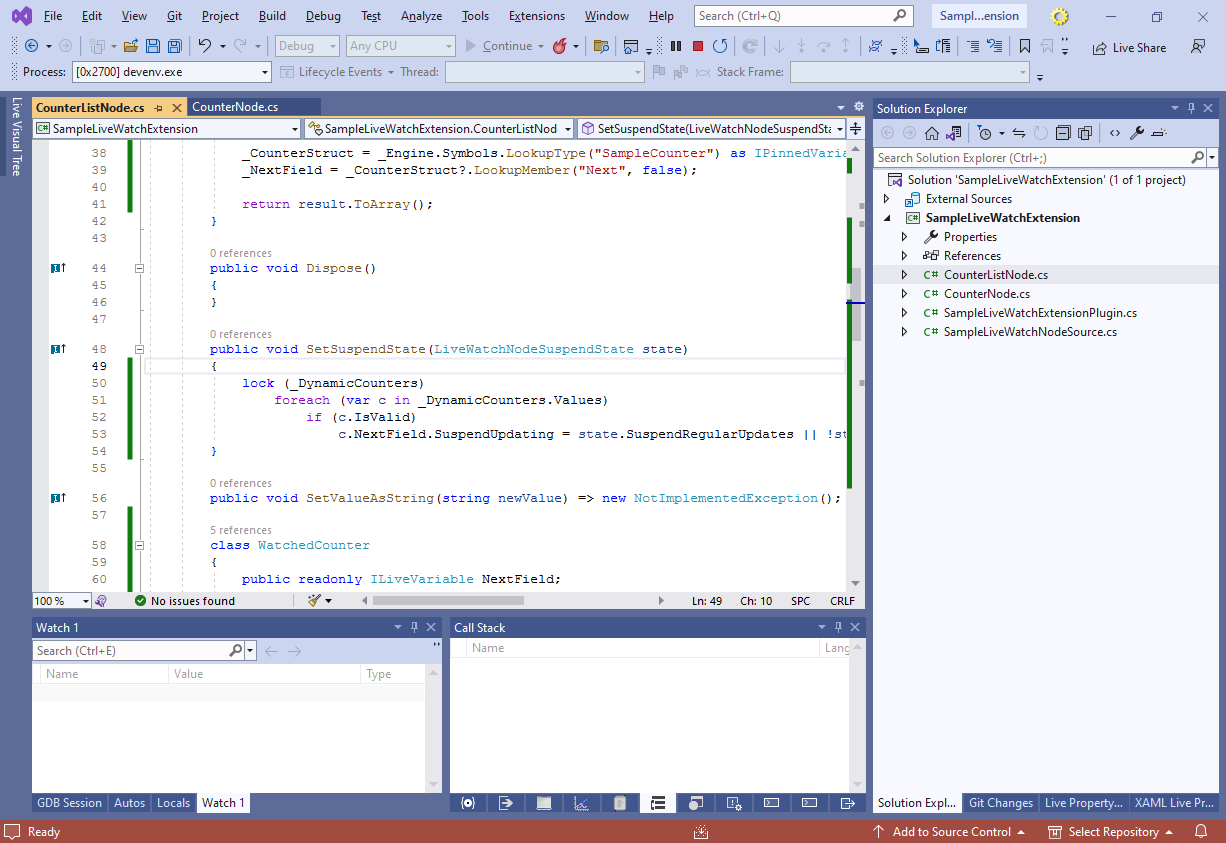Stop debugging with the red square
This screenshot has width=1226, height=843.
[698, 46]
